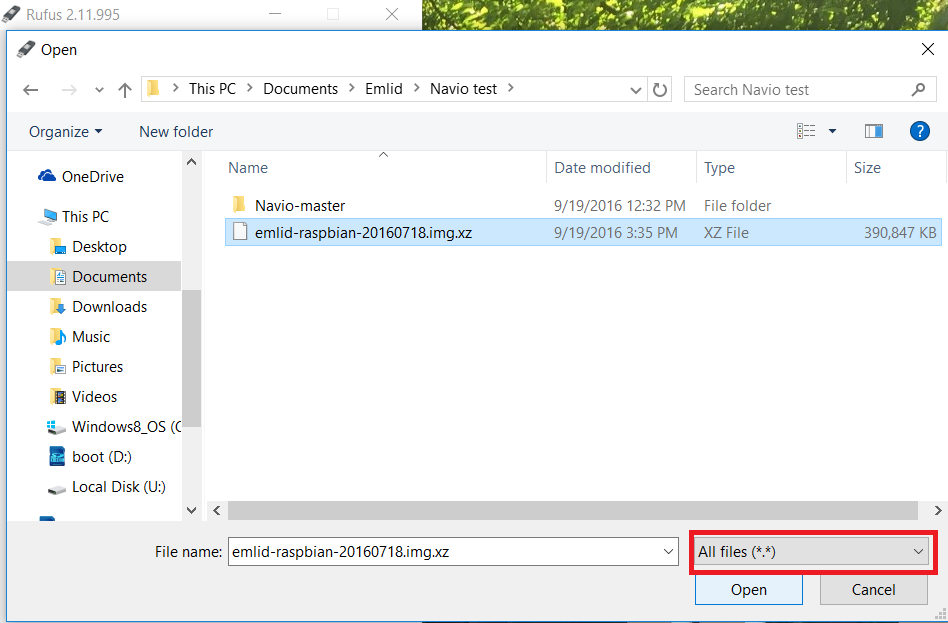Click the 9/19/2016 12:32 PM date cell
Viewport: 948px width, 623px height.
pos(620,206)
